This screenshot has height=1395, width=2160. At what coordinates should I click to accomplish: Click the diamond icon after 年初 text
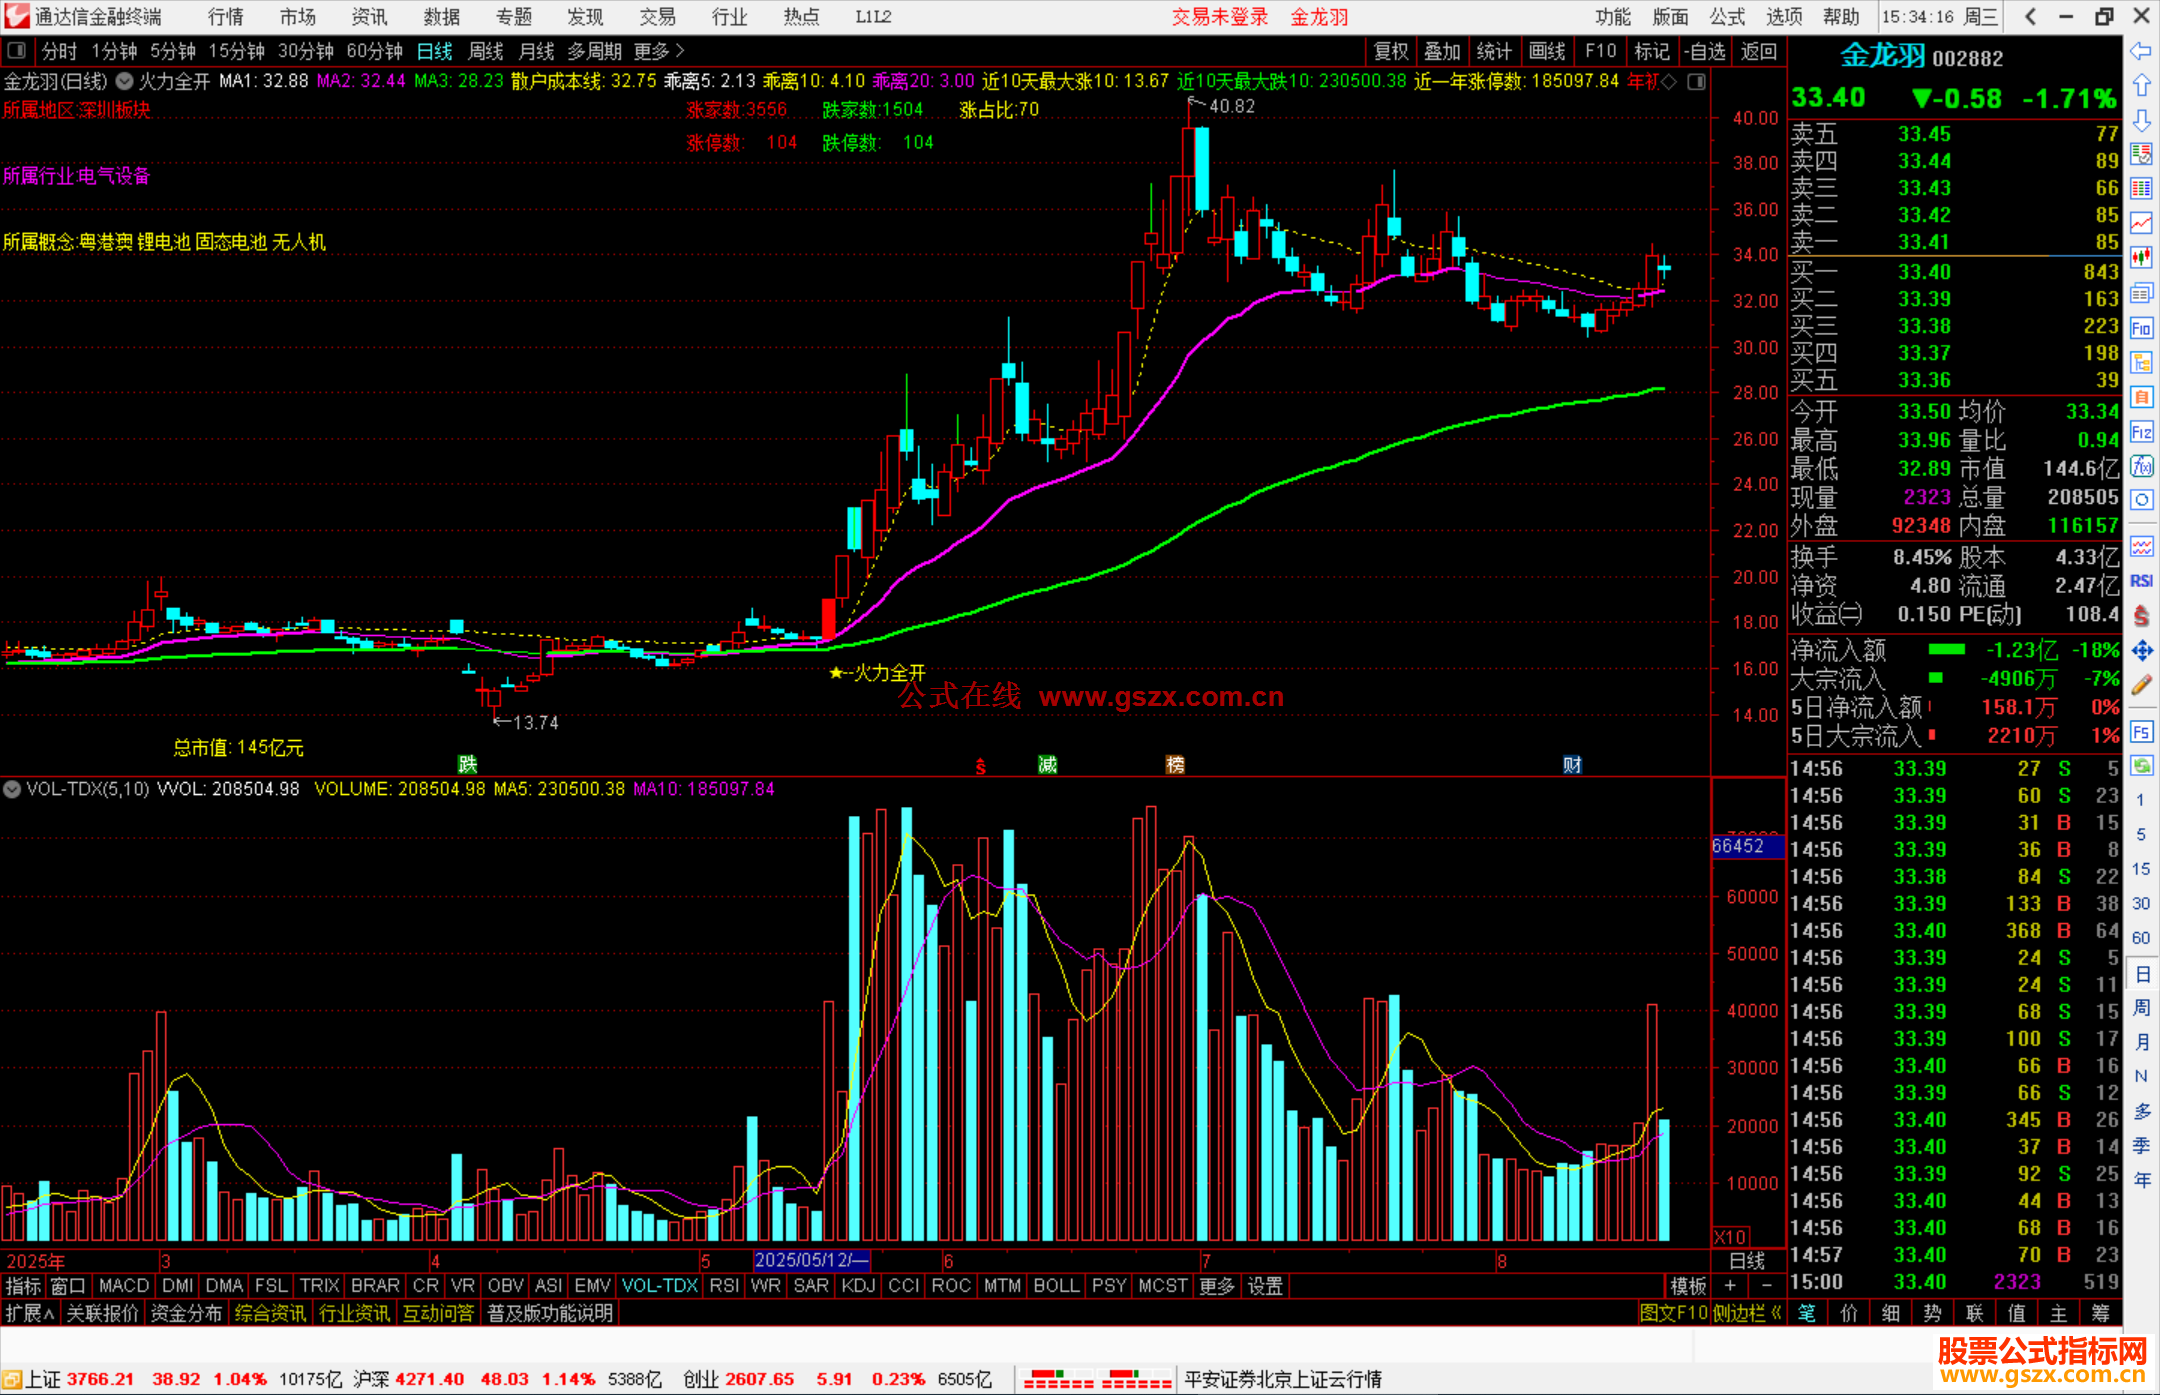[x=1668, y=82]
